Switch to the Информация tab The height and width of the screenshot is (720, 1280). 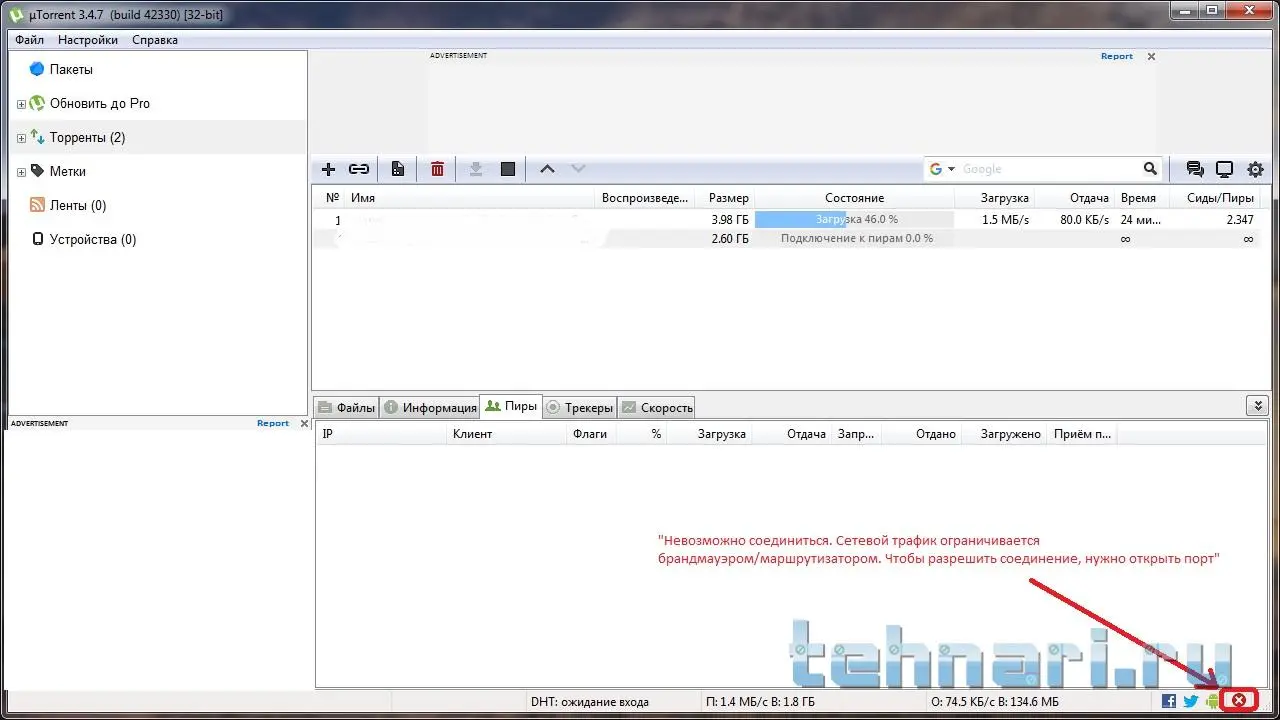pyautogui.click(x=430, y=407)
